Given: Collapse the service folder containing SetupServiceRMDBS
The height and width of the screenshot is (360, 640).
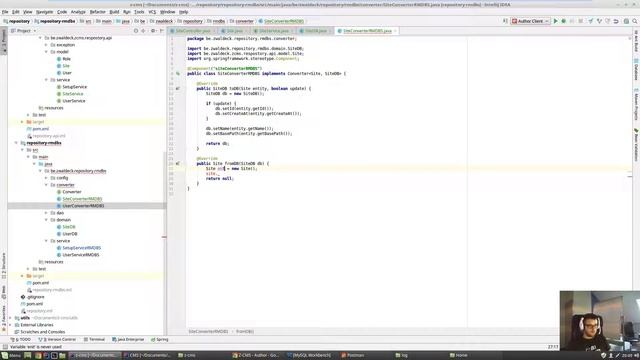Looking at the screenshot, I should (x=47, y=241).
